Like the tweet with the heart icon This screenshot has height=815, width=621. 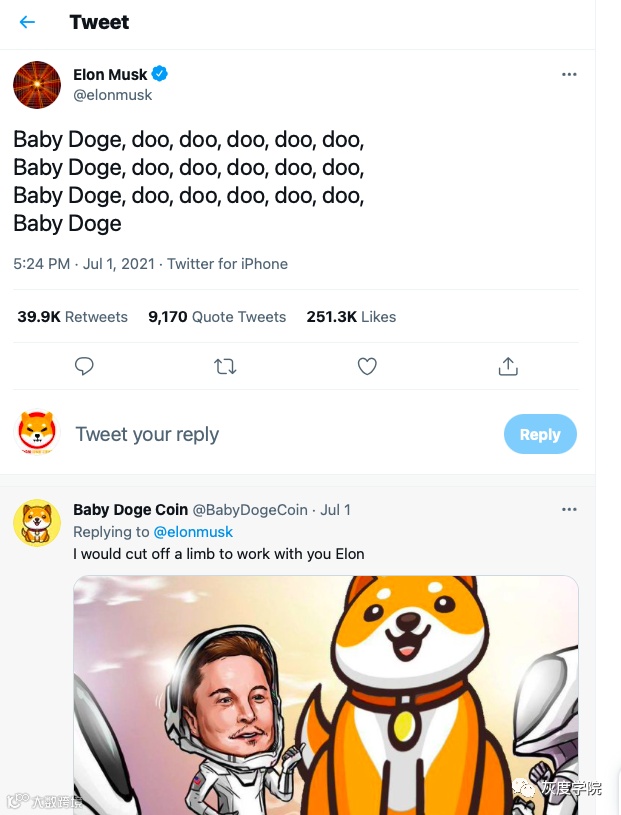[x=367, y=367]
